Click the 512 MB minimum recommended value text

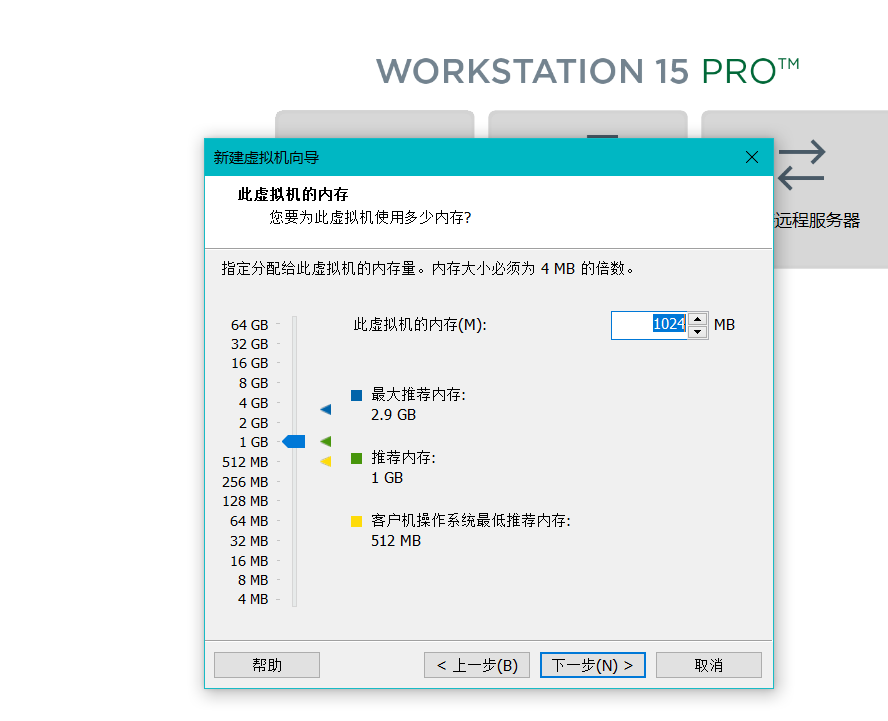pos(396,541)
